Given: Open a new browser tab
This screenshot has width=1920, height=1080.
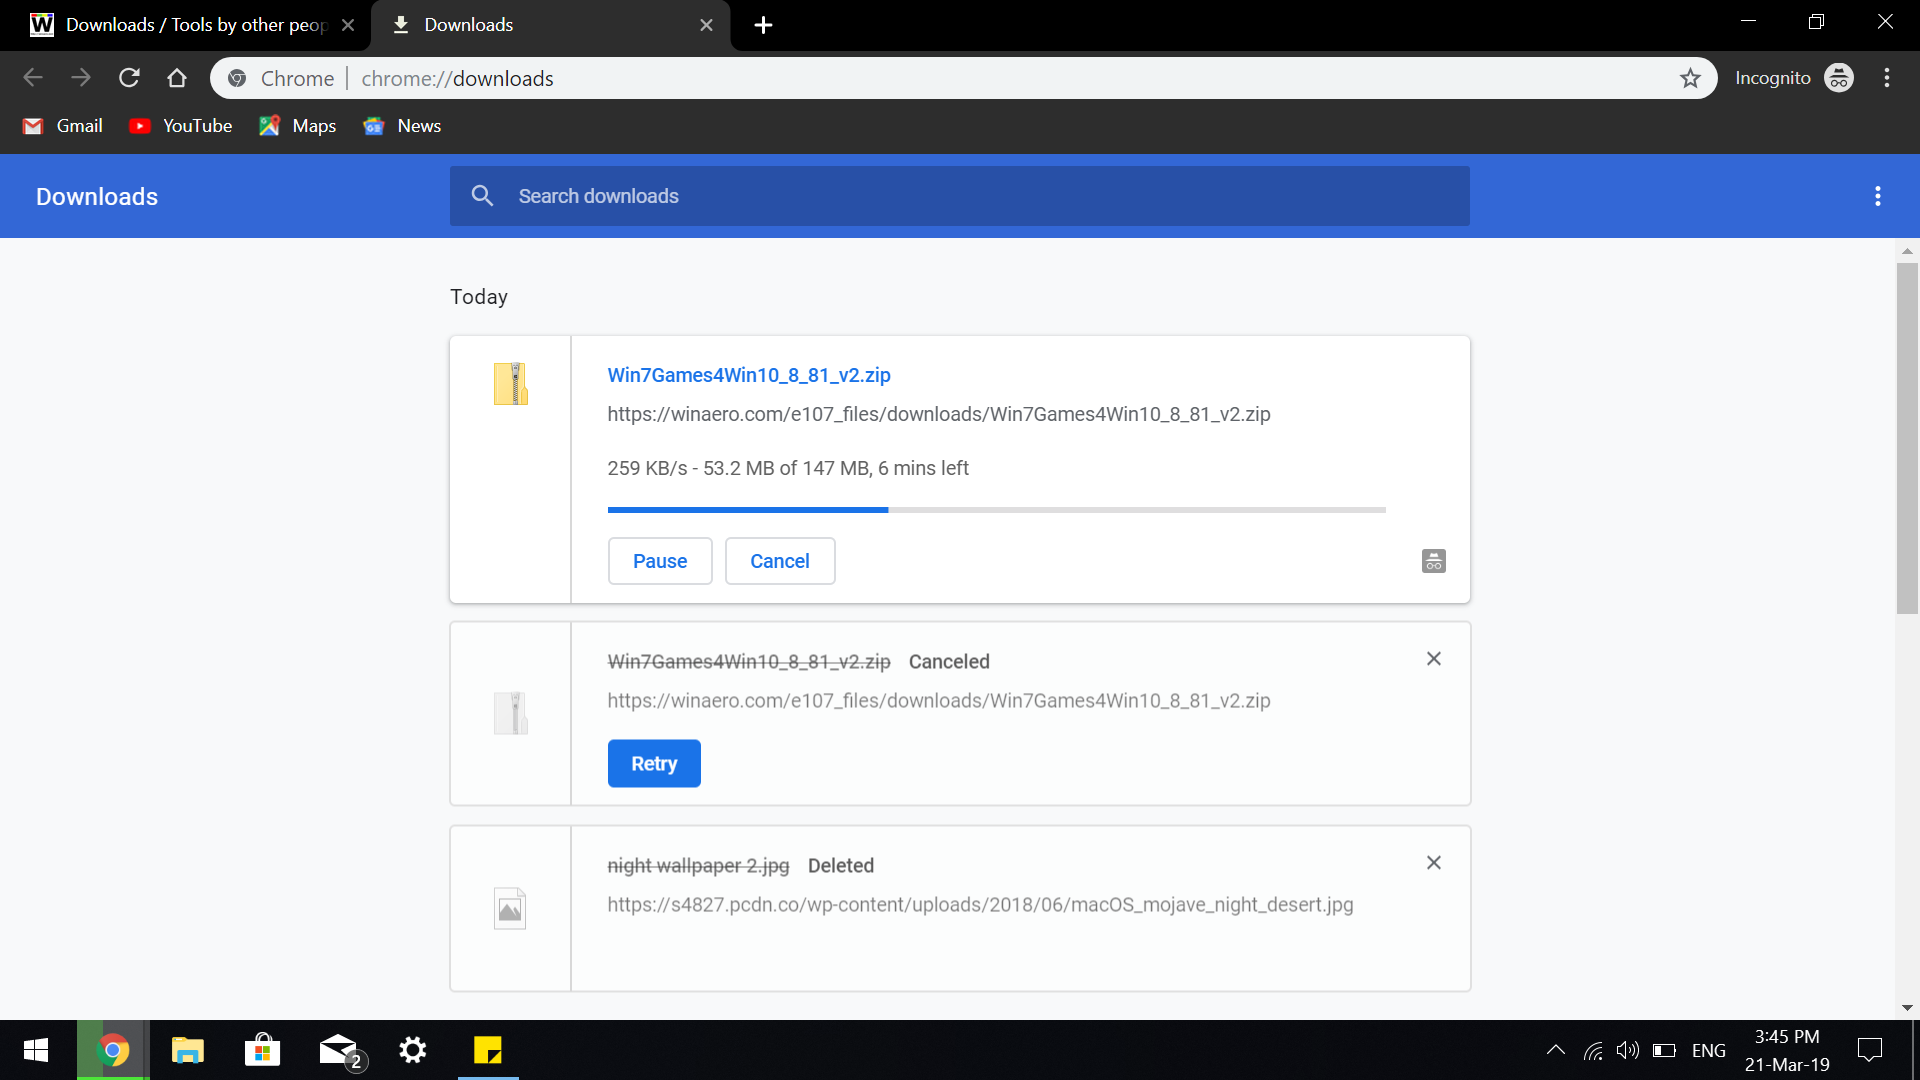Looking at the screenshot, I should [763, 25].
